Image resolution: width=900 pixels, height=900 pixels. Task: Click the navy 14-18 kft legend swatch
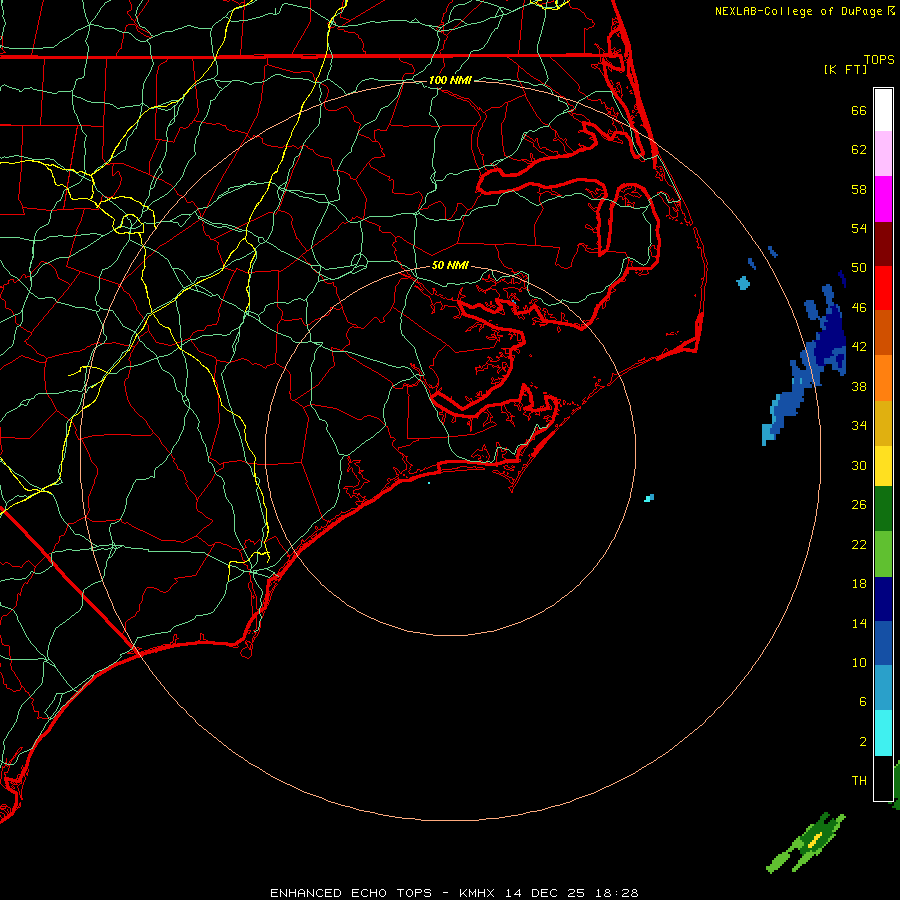[883, 599]
